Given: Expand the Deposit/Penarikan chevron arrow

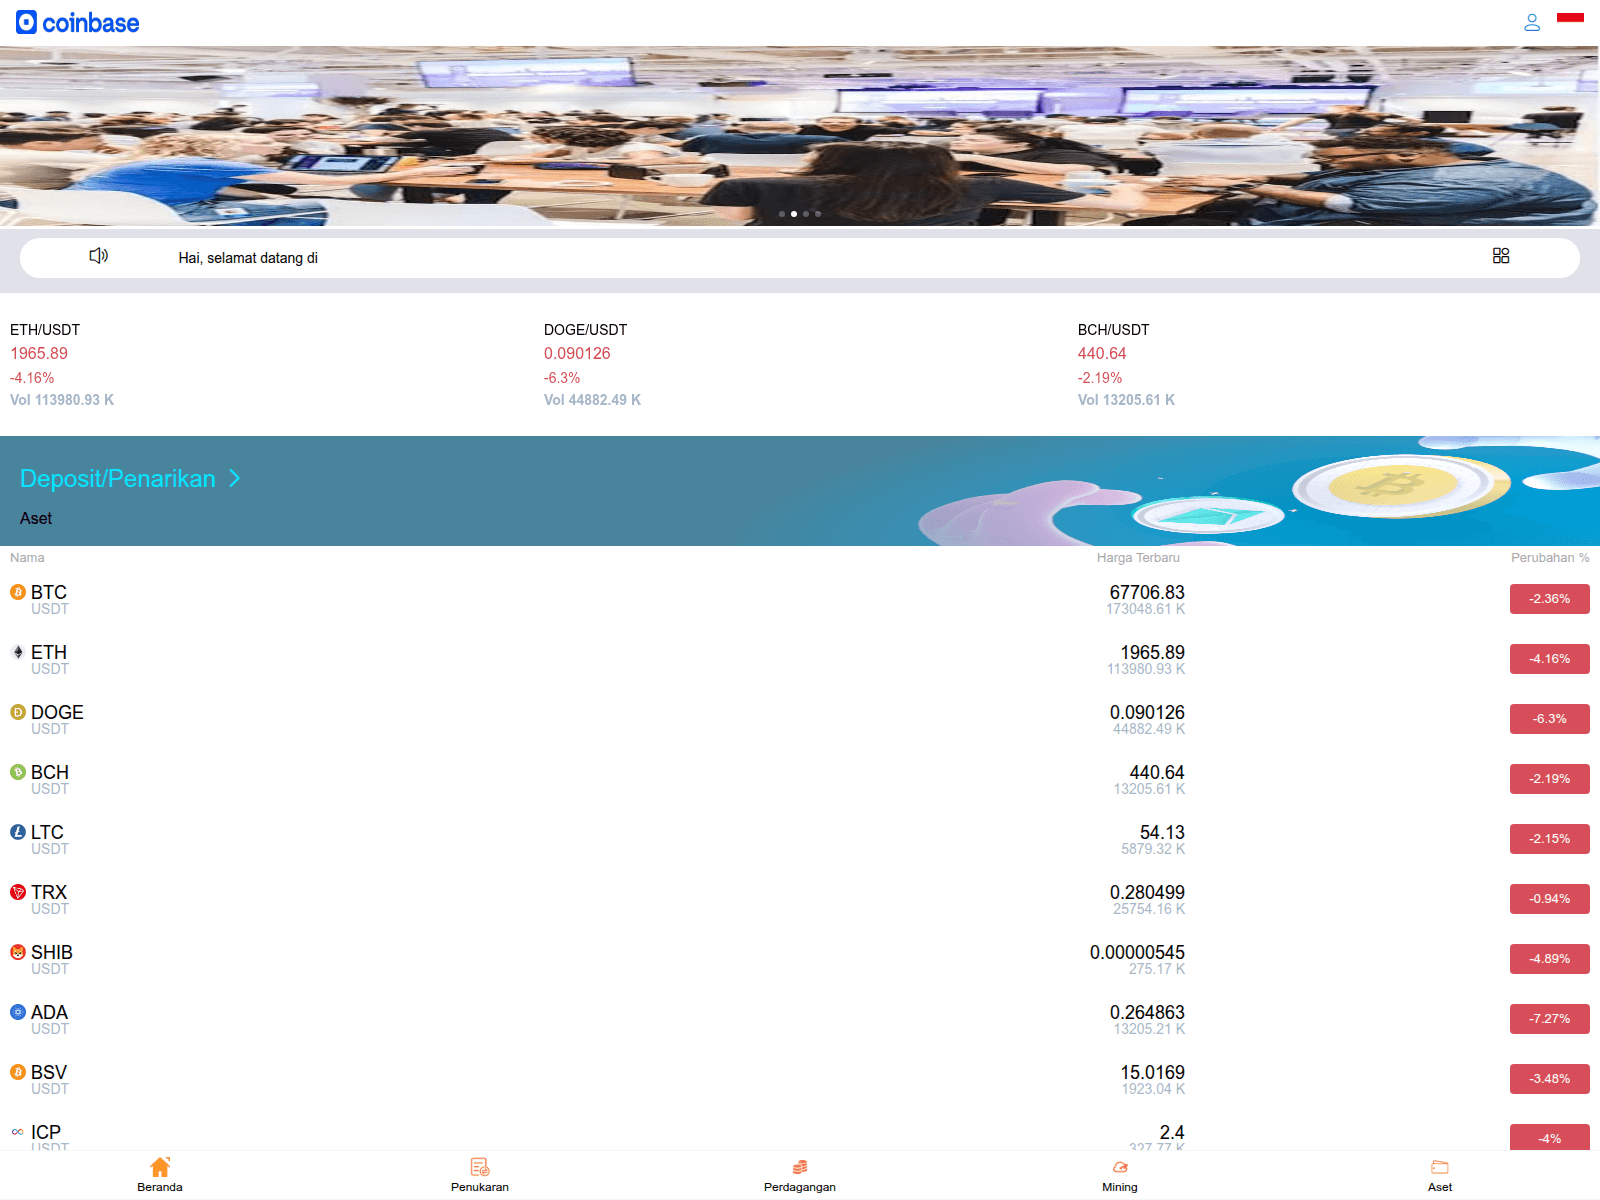Looking at the screenshot, I should click(235, 479).
